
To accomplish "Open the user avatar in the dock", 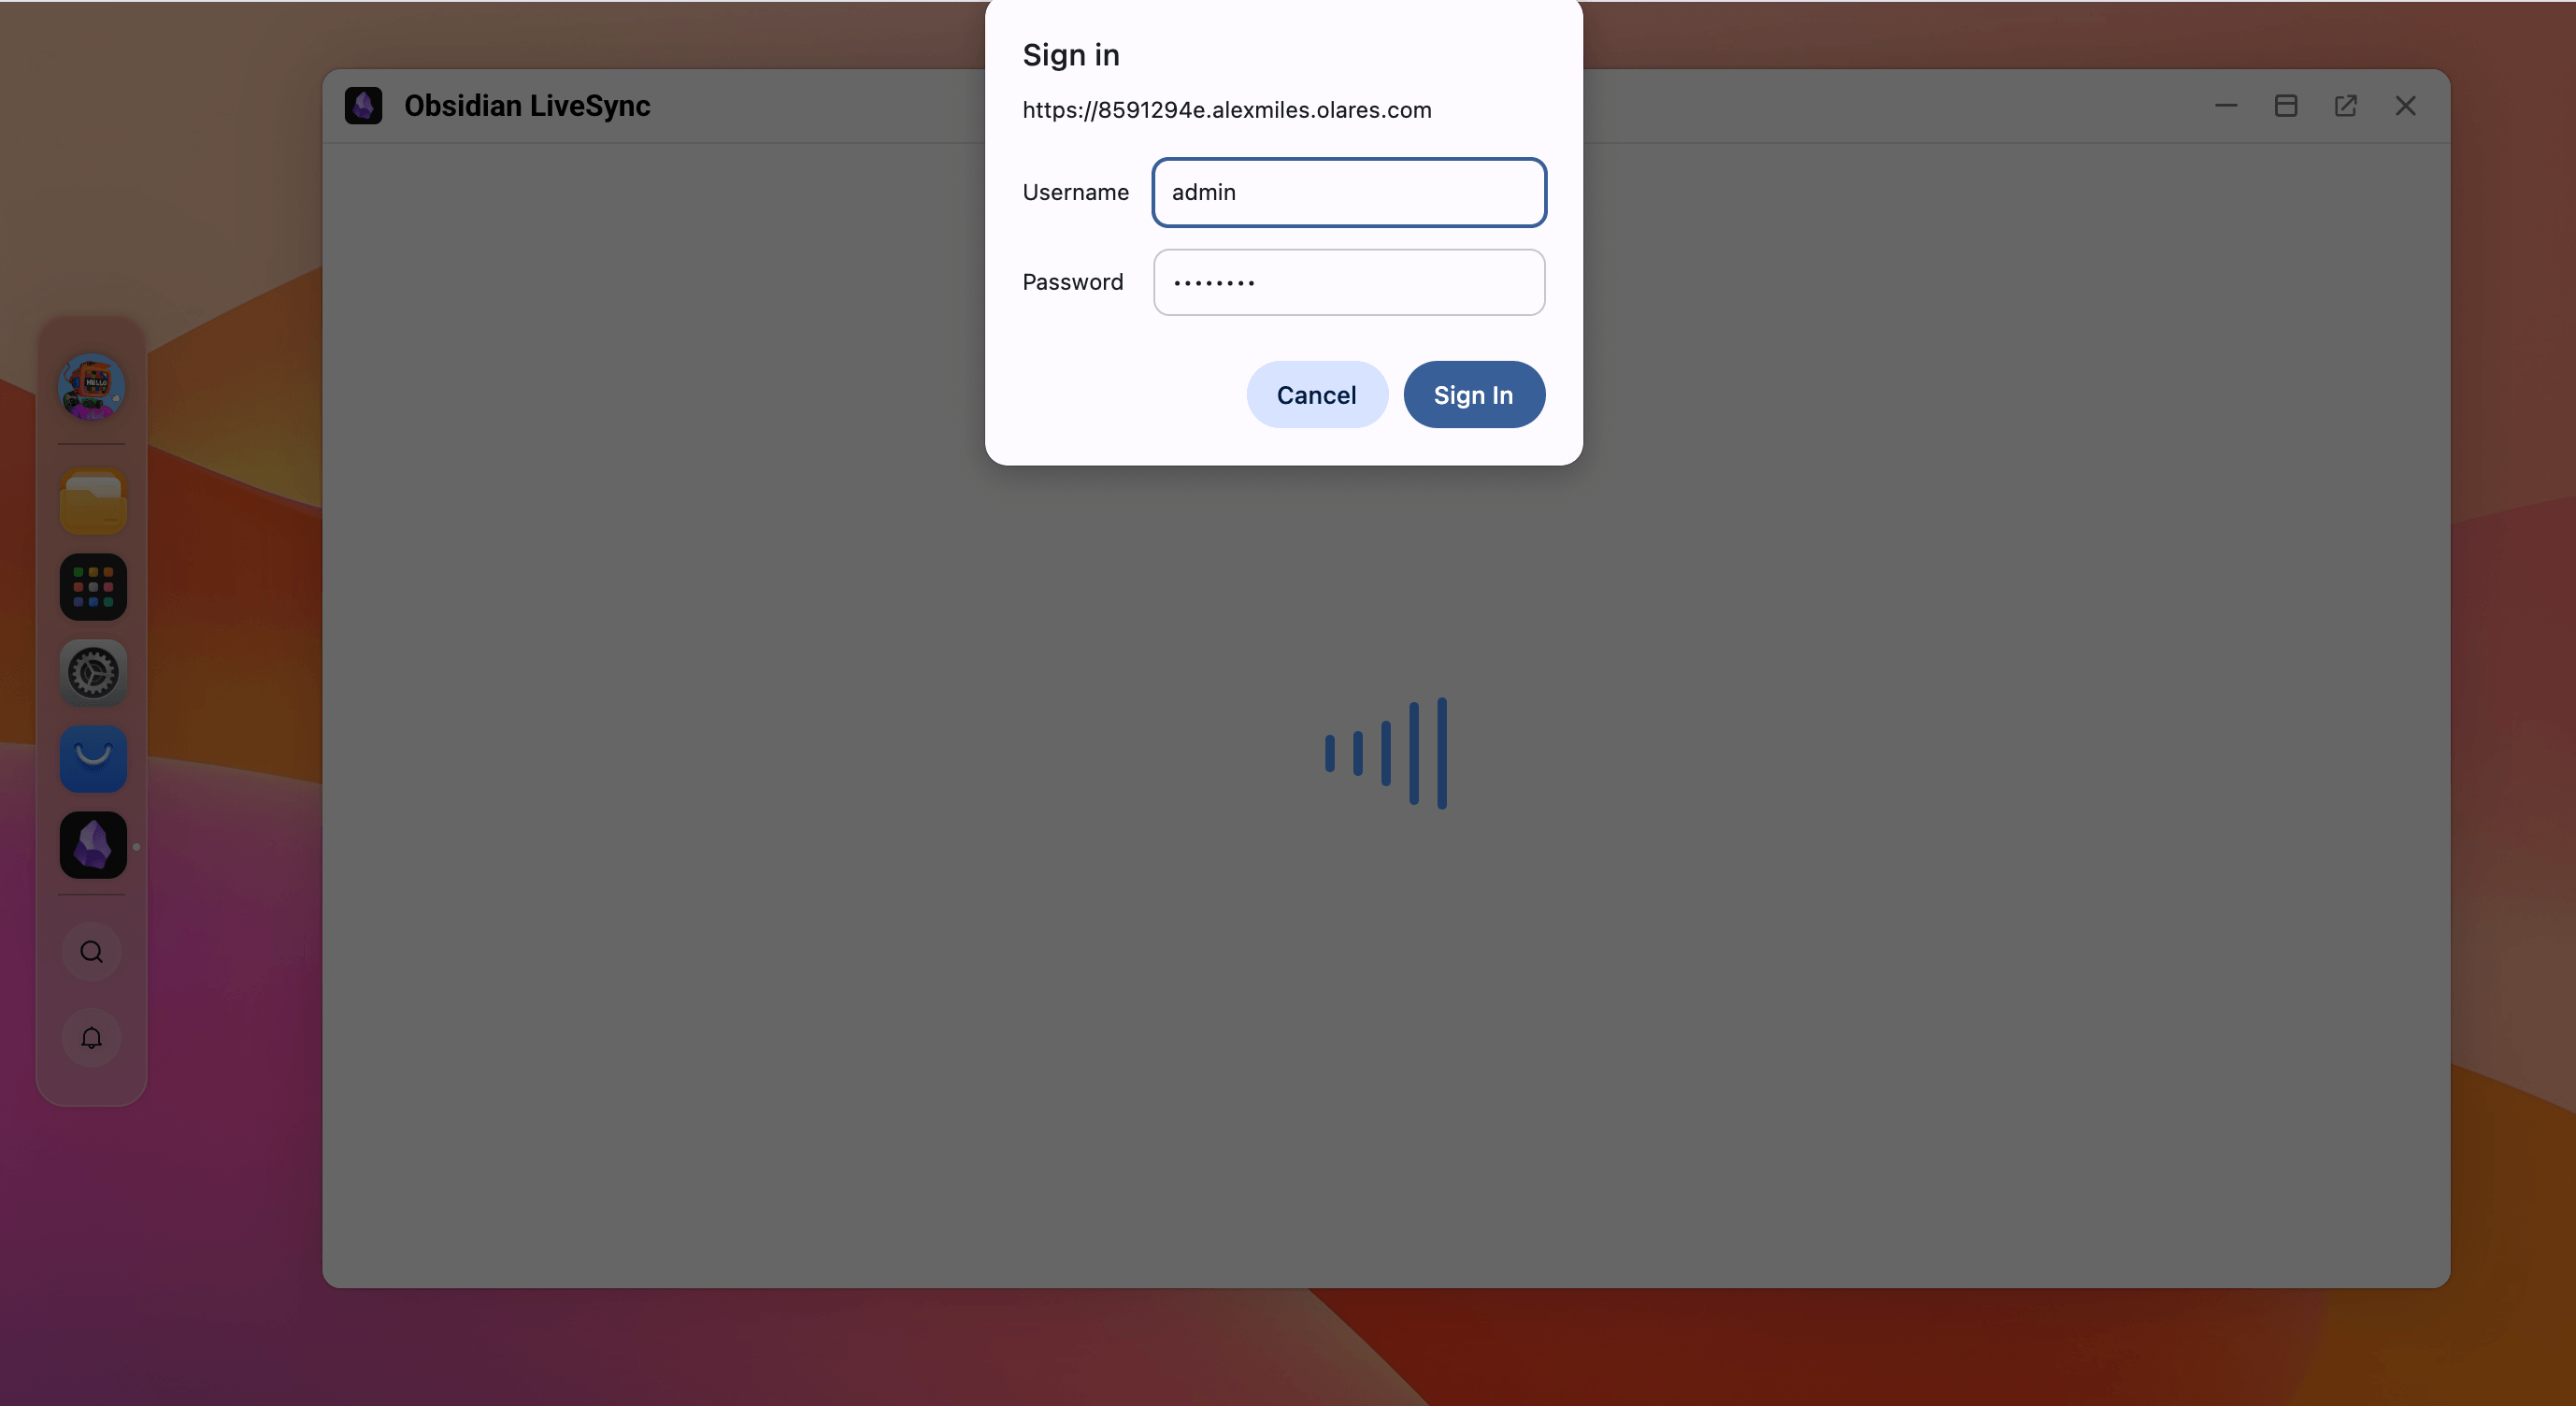I will (x=92, y=387).
